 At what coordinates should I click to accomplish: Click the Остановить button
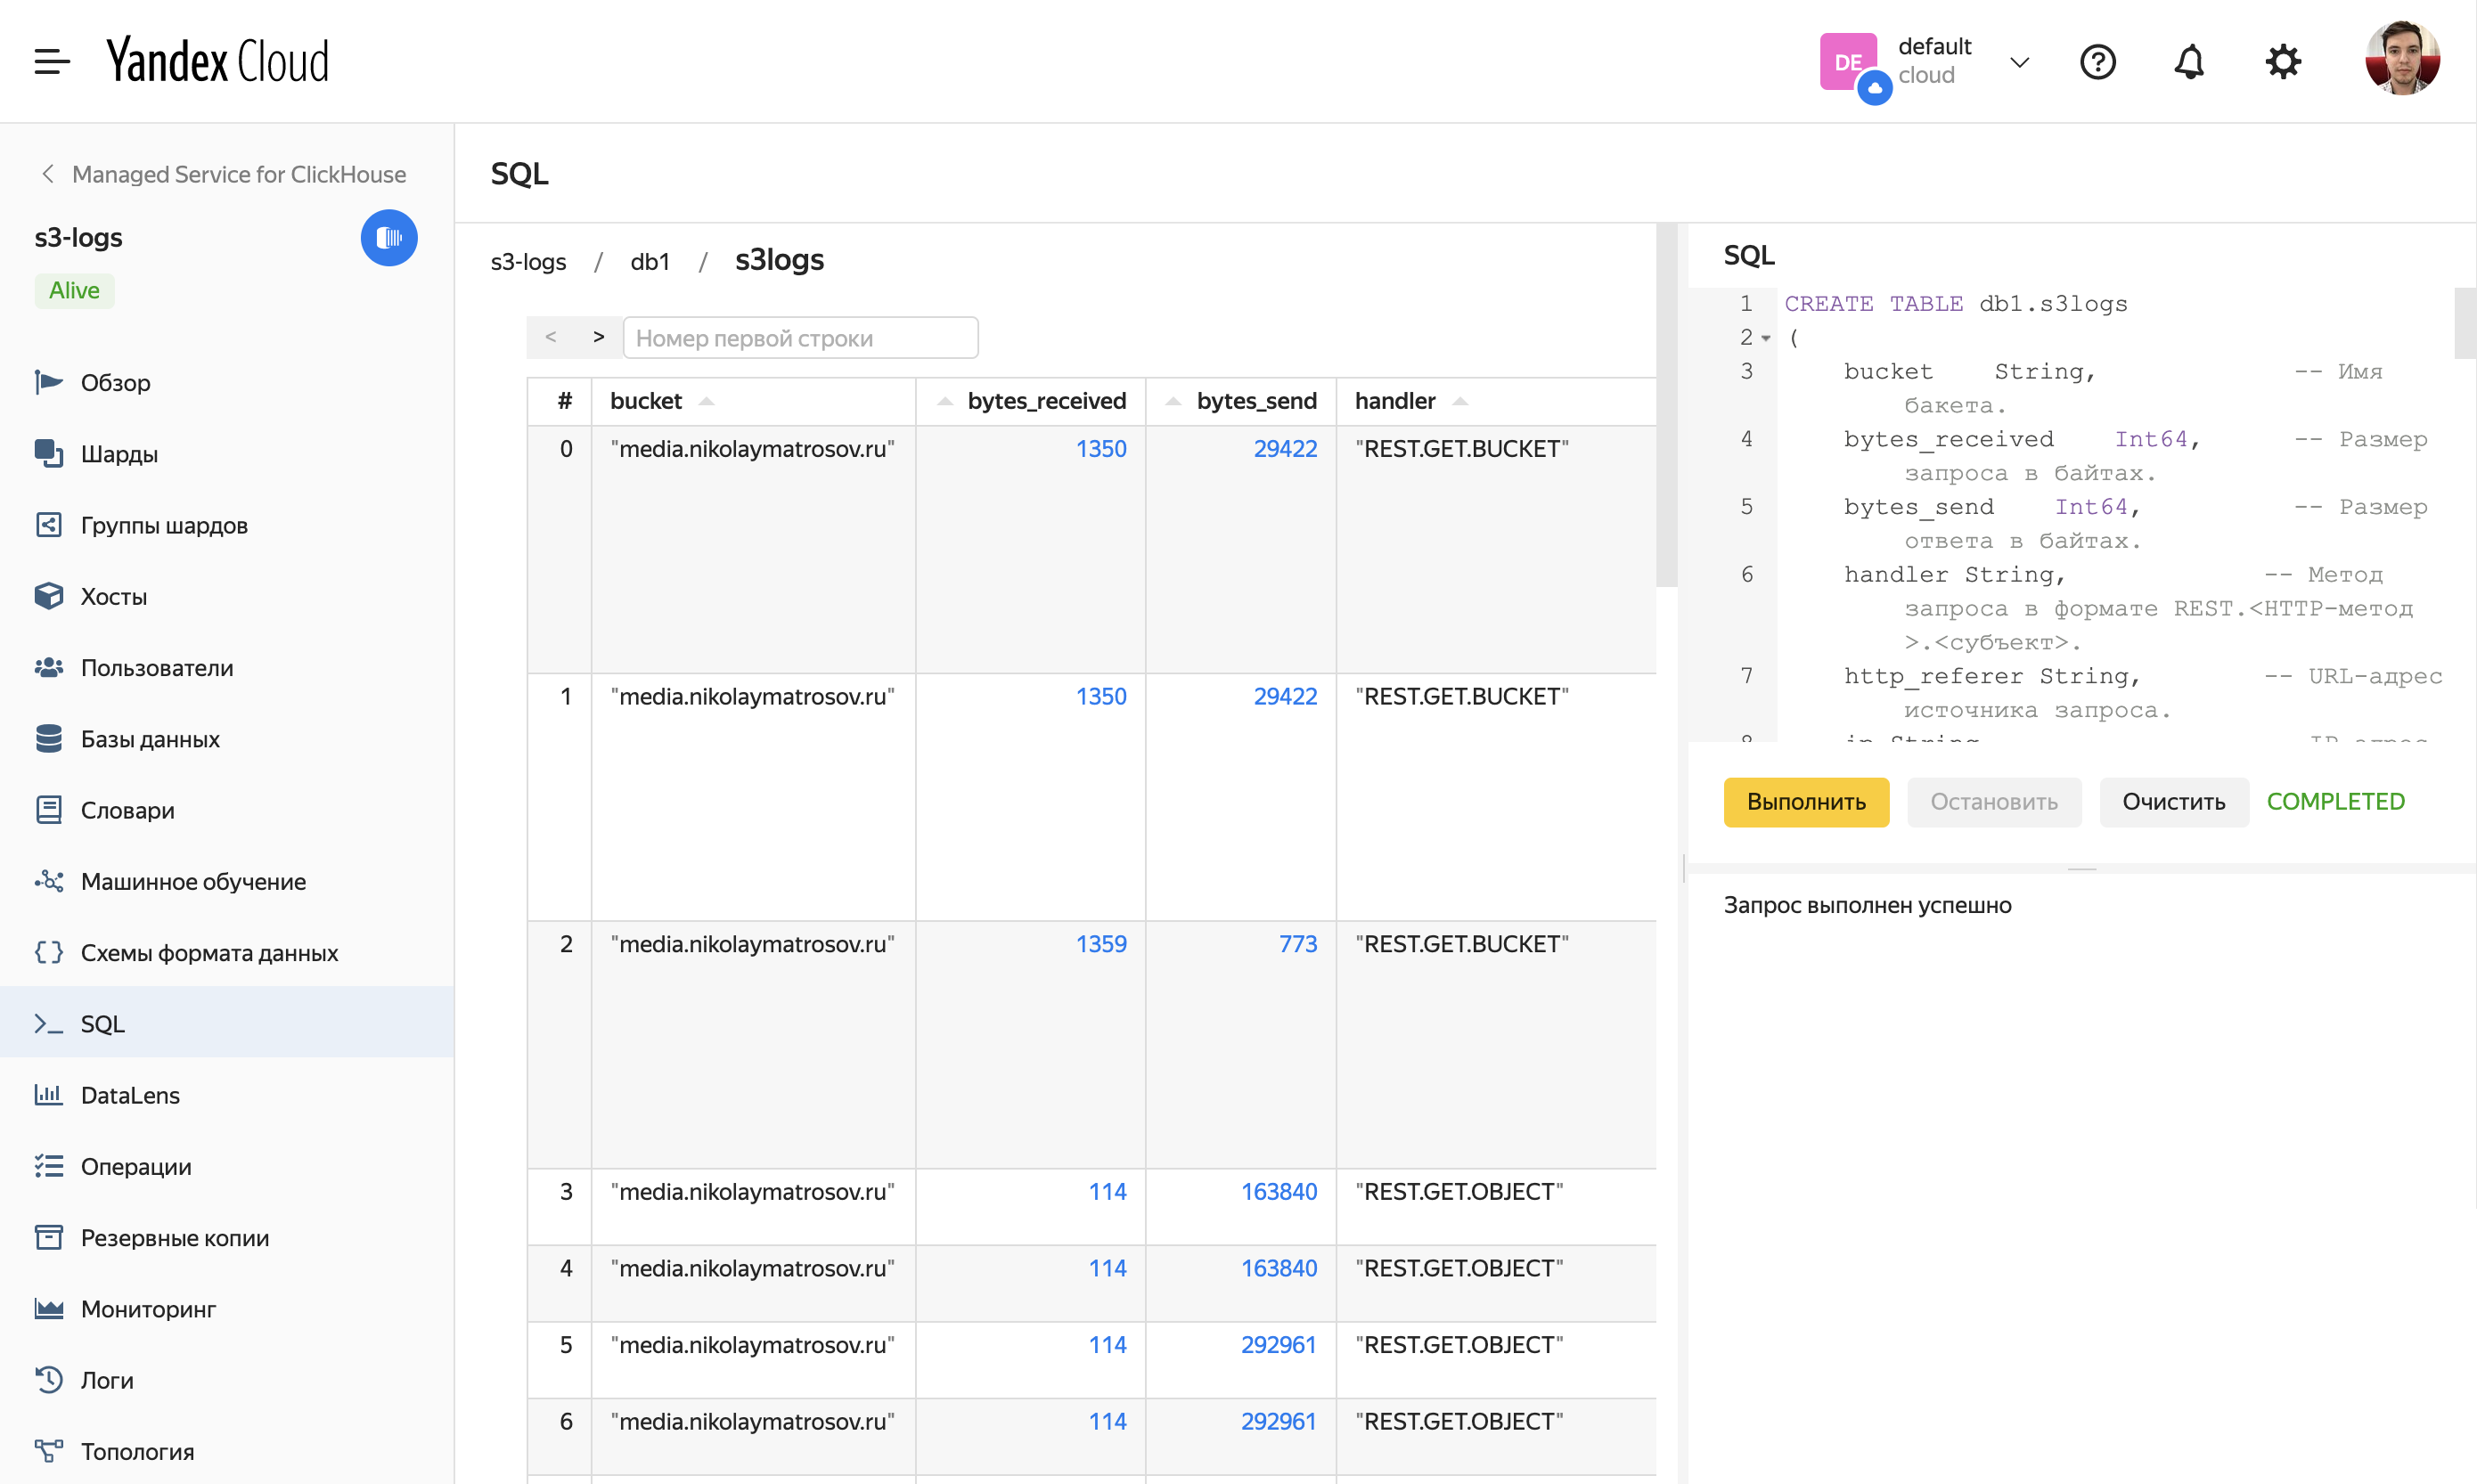click(x=1993, y=802)
